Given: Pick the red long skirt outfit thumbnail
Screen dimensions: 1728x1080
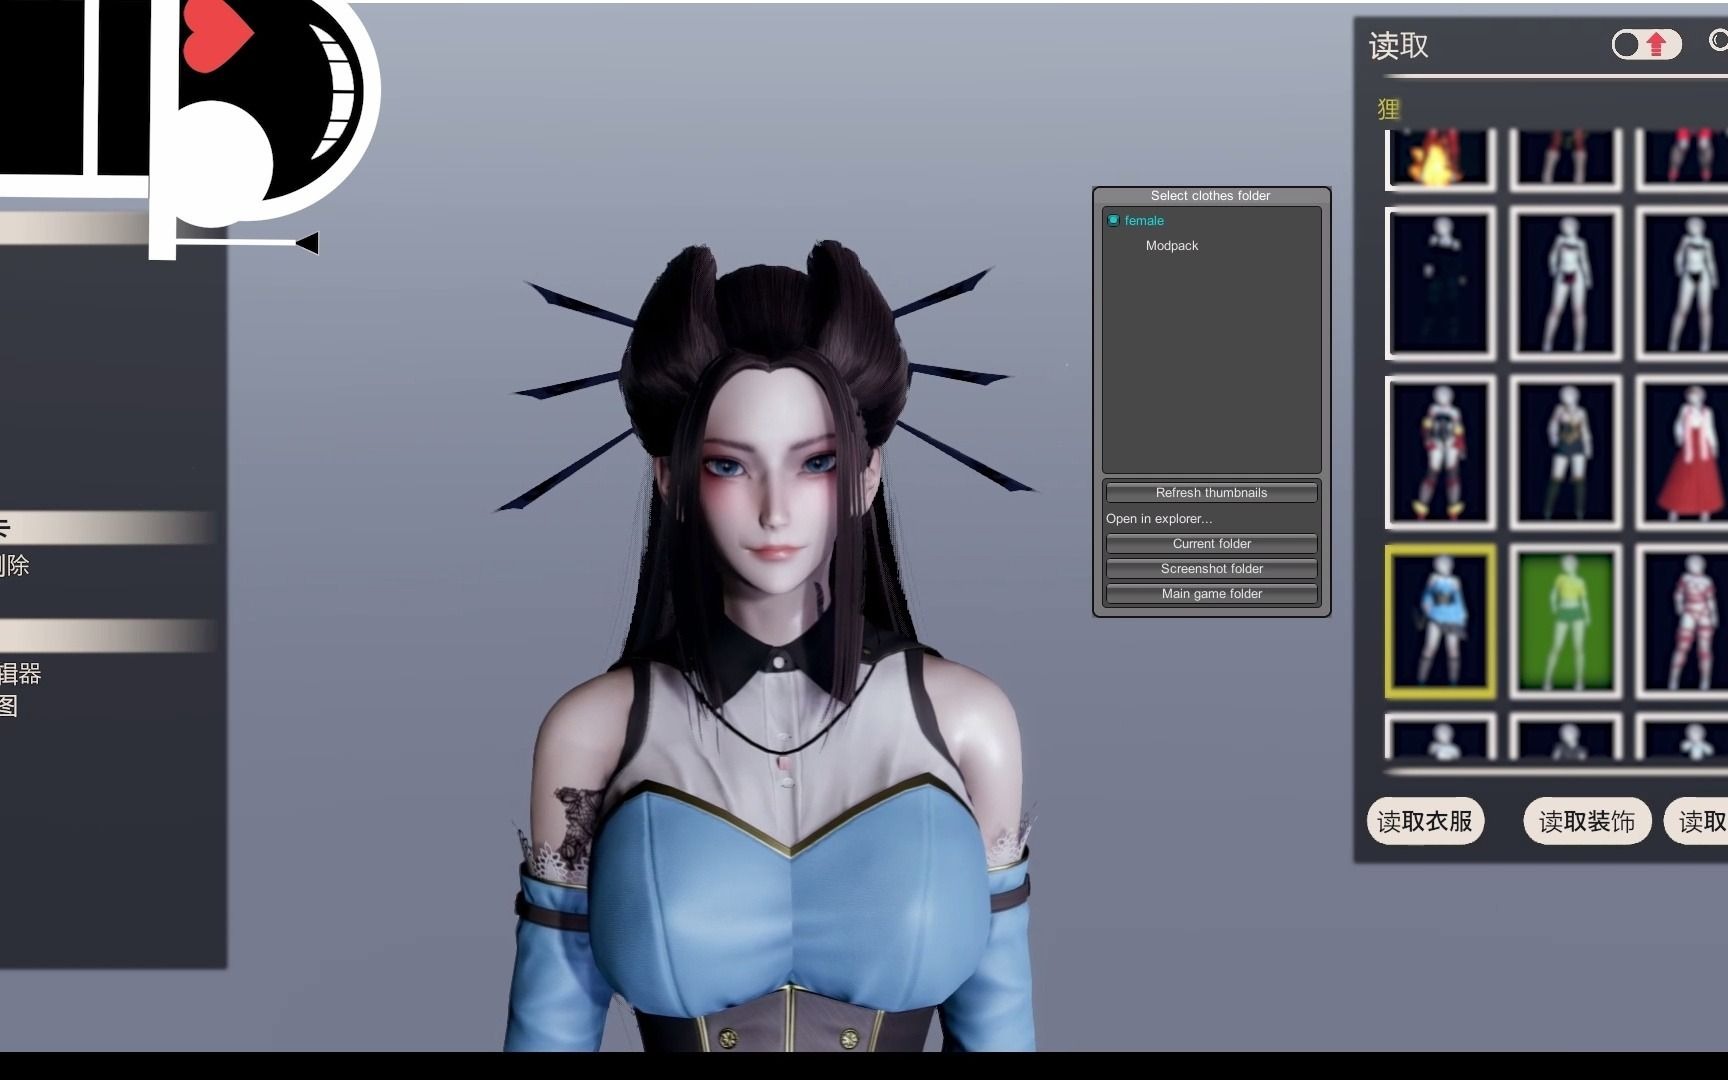Looking at the screenshot, I should [1684, 452].
